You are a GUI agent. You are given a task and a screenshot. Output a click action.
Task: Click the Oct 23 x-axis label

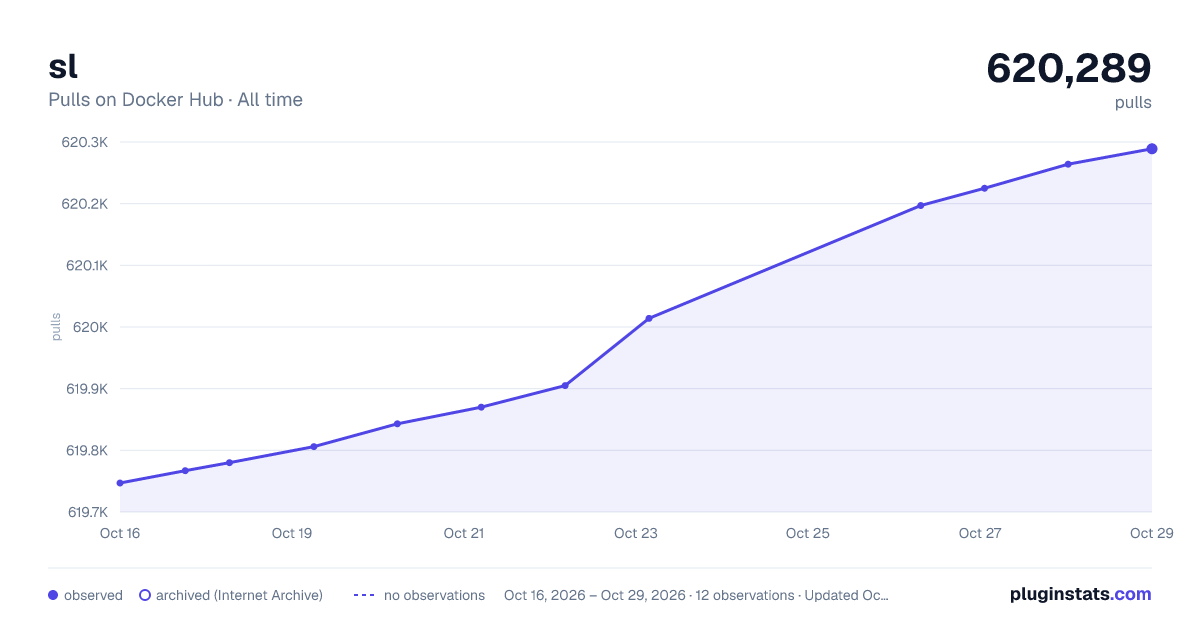(x=636, y=533)
